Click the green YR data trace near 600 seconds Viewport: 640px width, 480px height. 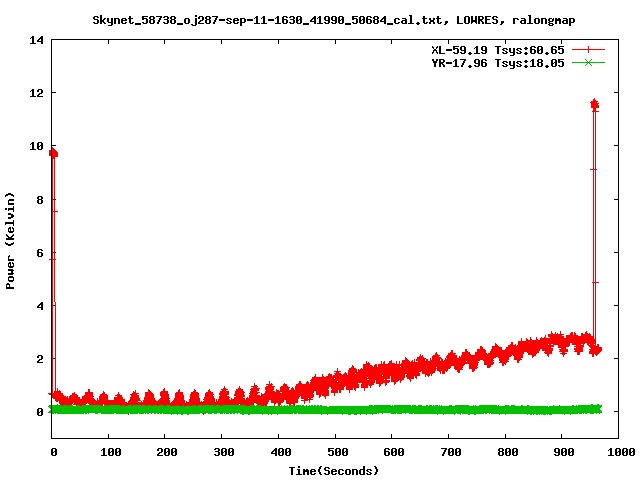[392, 409]
